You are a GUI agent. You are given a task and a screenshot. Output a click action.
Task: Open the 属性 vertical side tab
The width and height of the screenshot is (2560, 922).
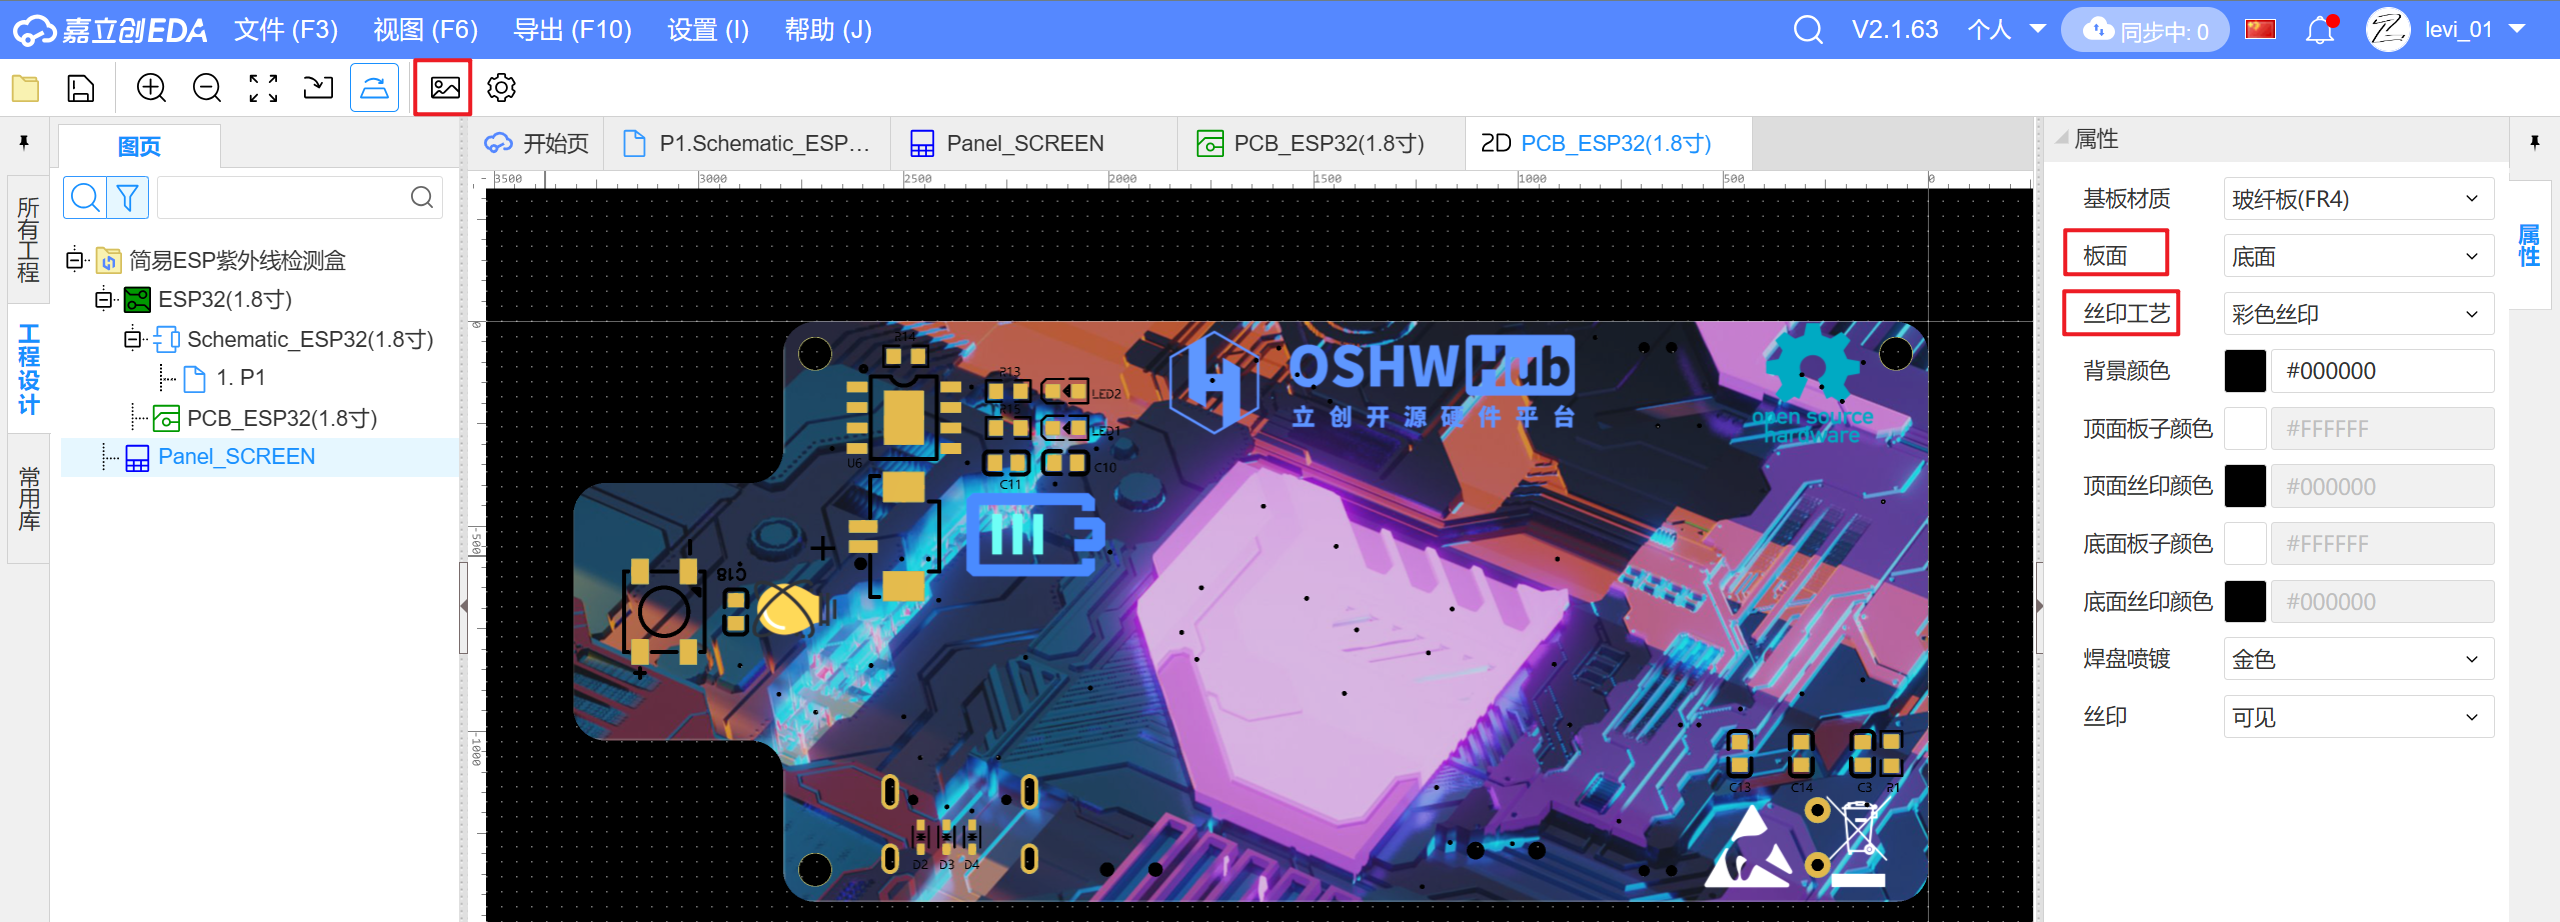pos(2529,245)
